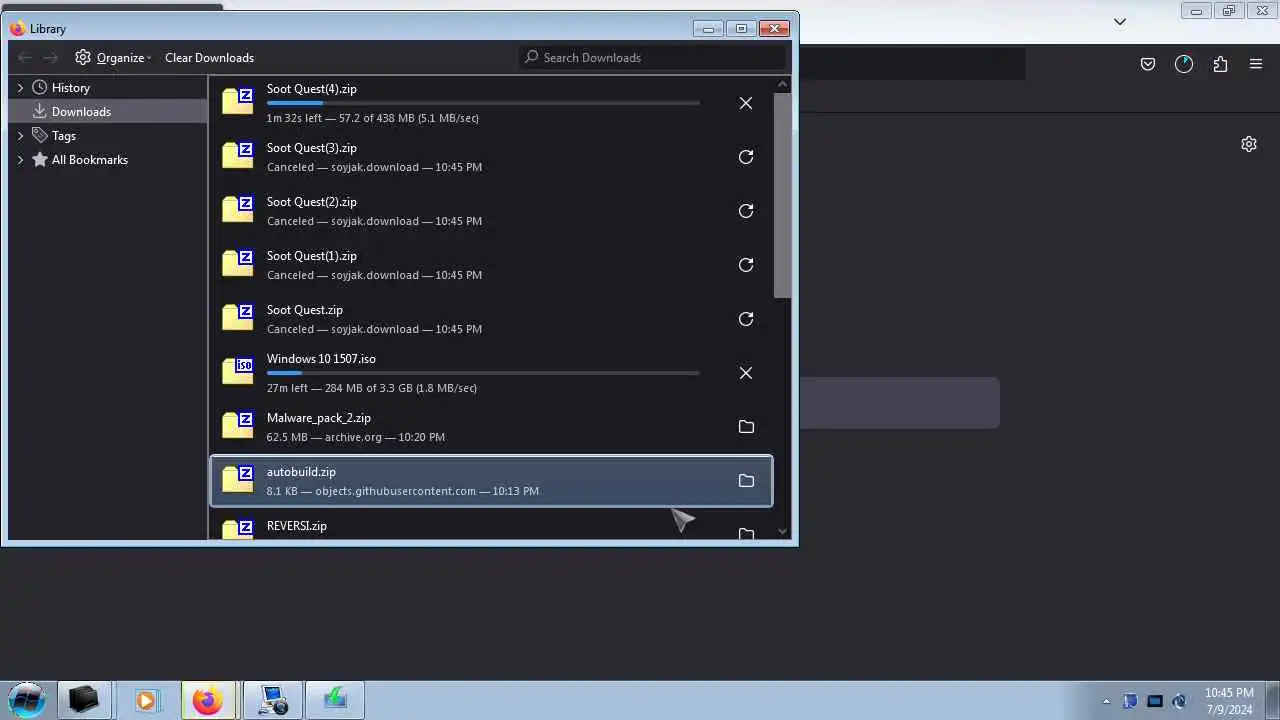Screen dimensions: 1280x720
Task: Click the network computers taskbar icon
Action: click(272, 701)
